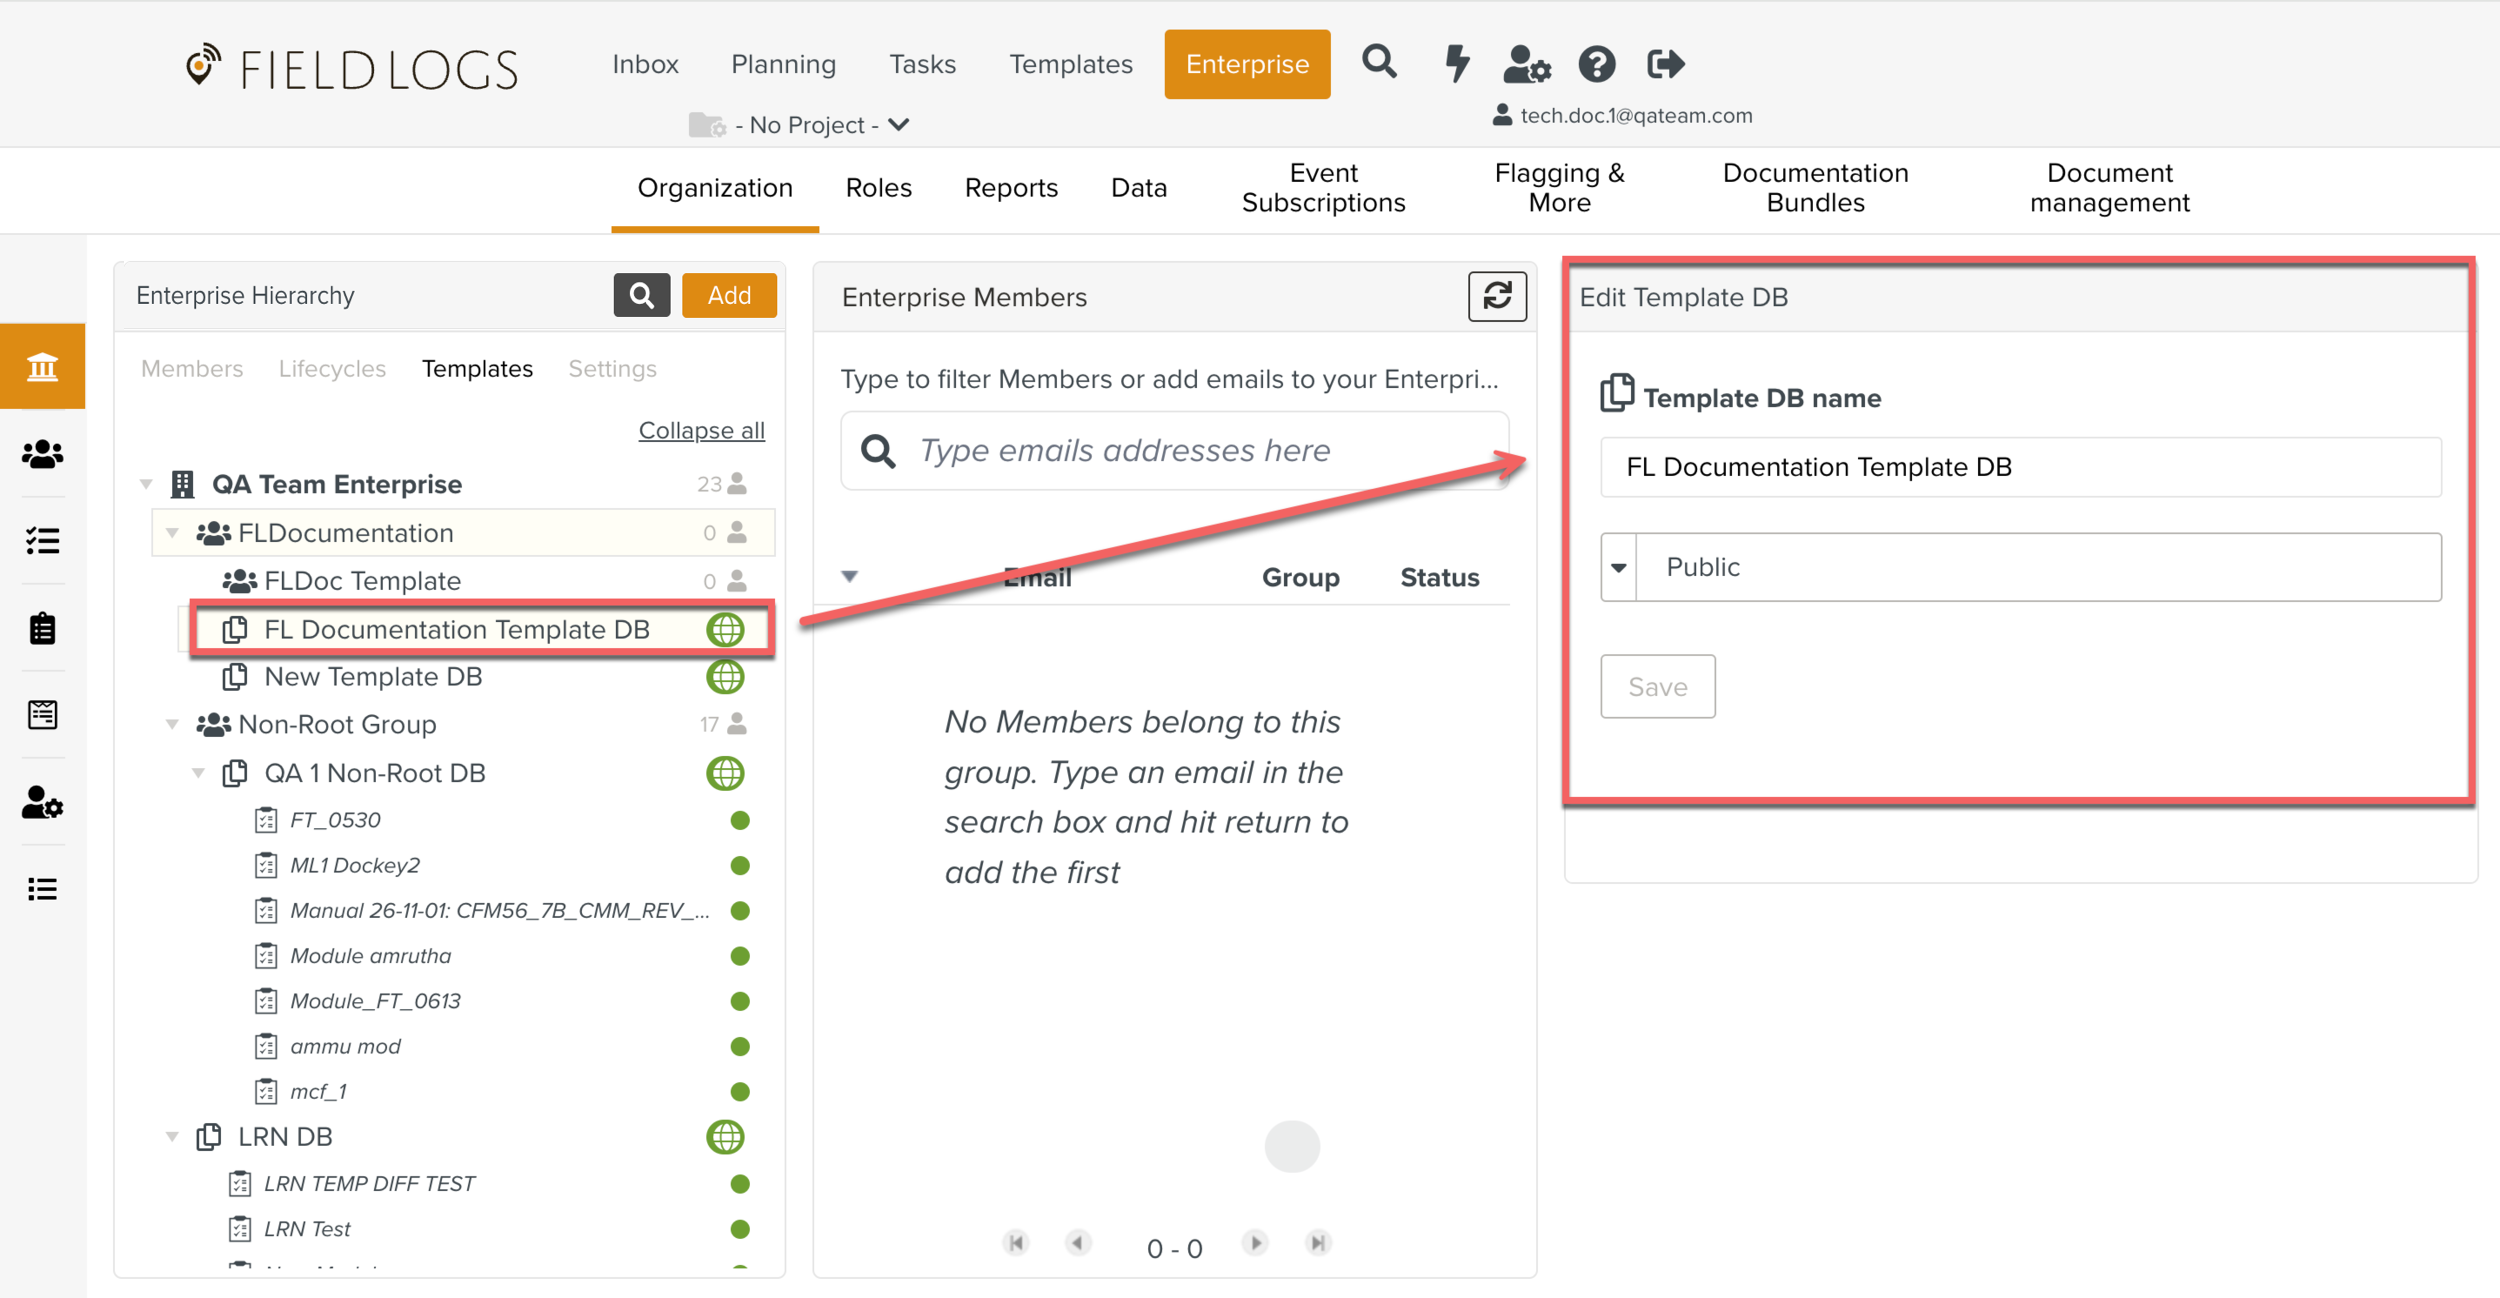Click the Template DB name input field
This screenshot has height=1298, width=2500.
[x=2020, y=467]
